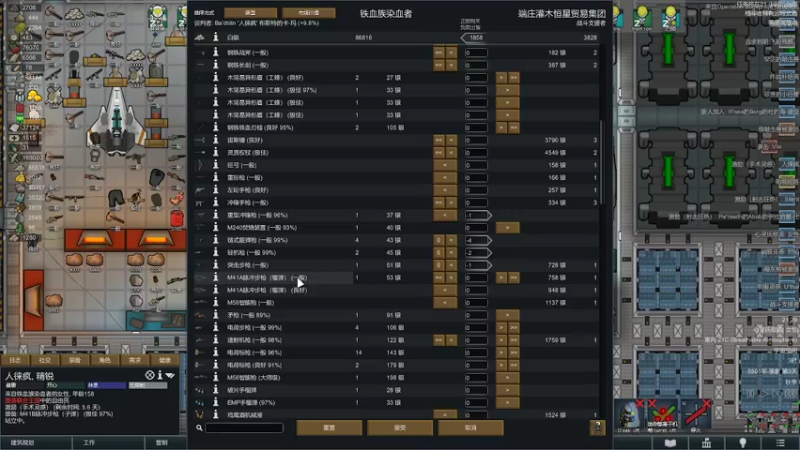Screen dimensions: 800x450
Task: Select the colonist portrait above the left stockpile
Action: 158,18
